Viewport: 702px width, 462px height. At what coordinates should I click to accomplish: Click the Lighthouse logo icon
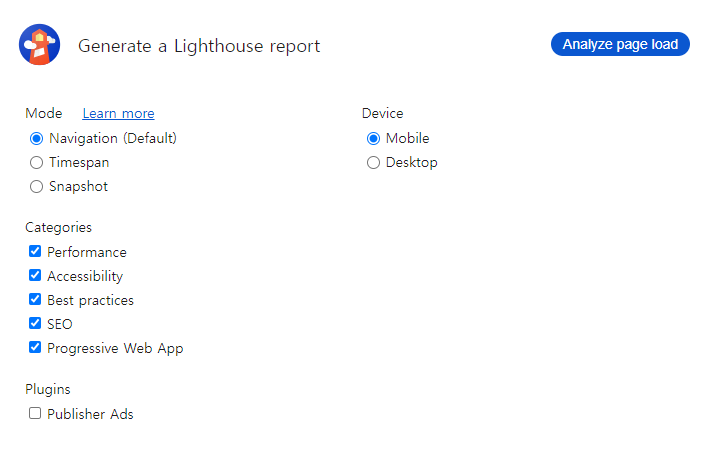tap(39, 45)
